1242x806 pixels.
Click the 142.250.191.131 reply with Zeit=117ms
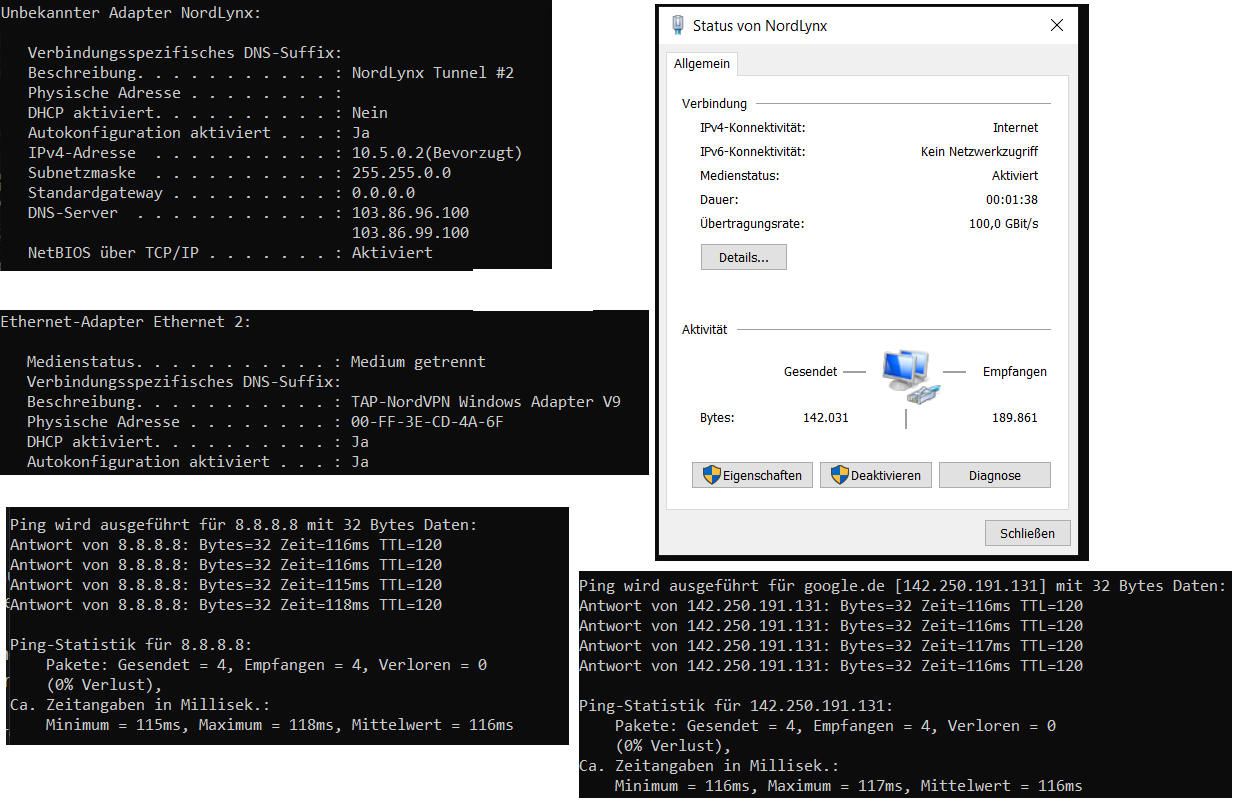point(830,646)
